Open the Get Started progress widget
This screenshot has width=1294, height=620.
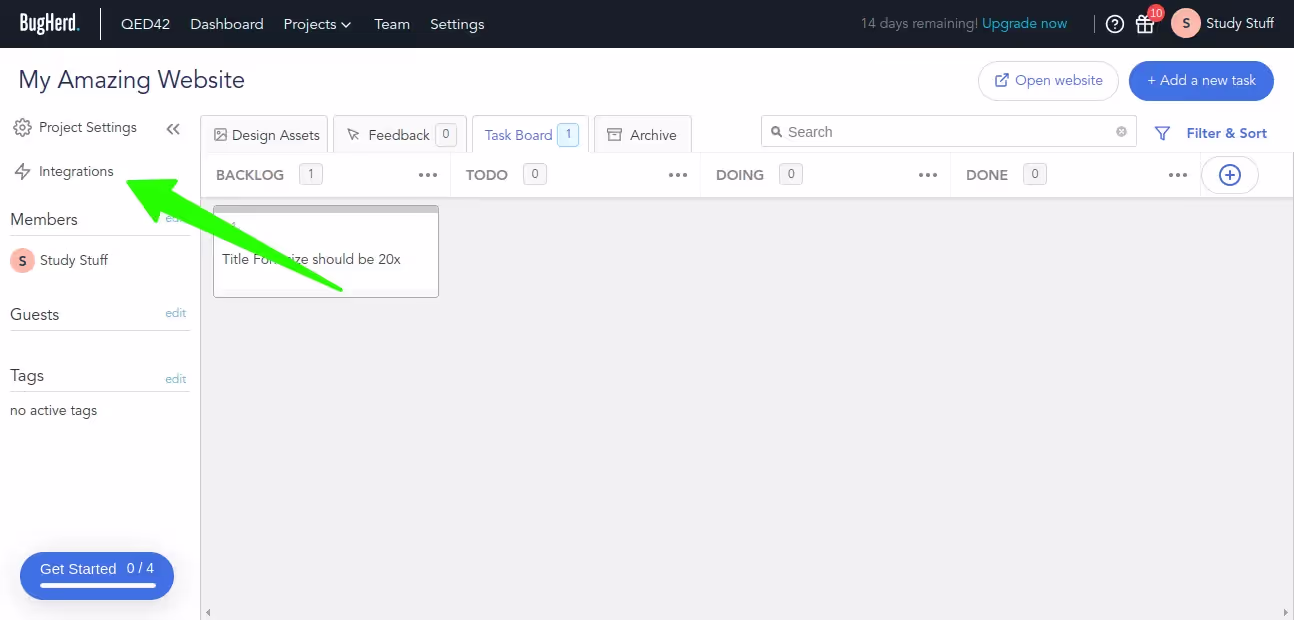tap(97, 576)
